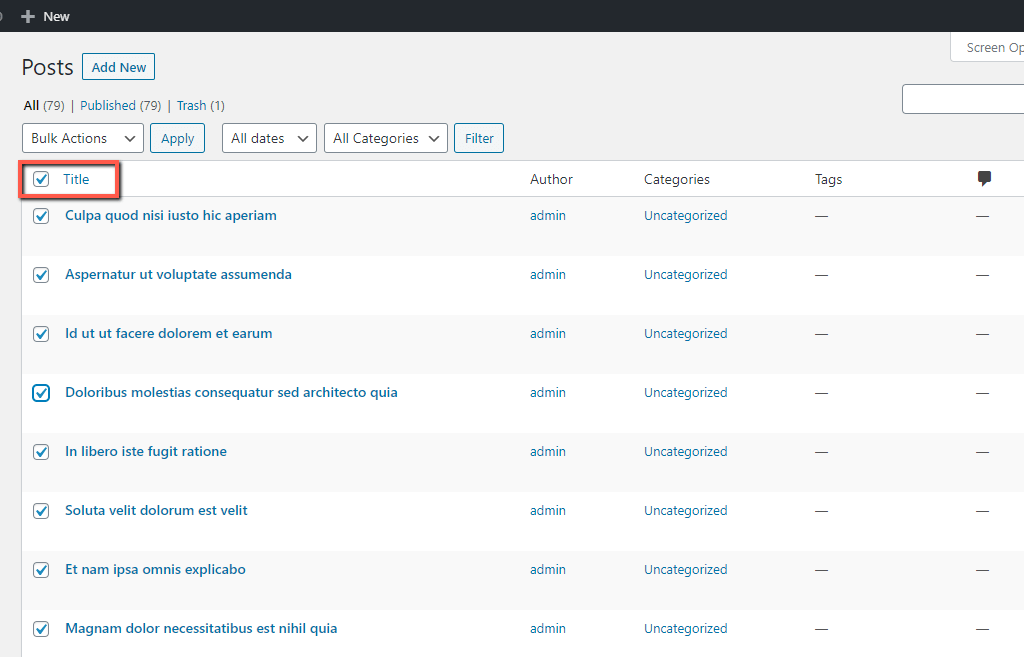Click in the posts search field
This screenshot has height=657, width=1024.
pos(963,99)
